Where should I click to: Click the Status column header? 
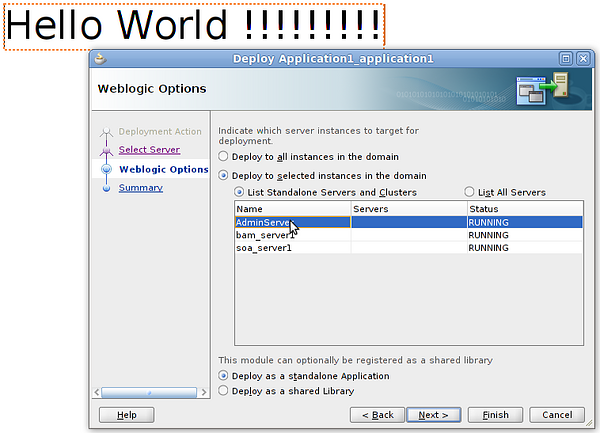click(524, 208)
